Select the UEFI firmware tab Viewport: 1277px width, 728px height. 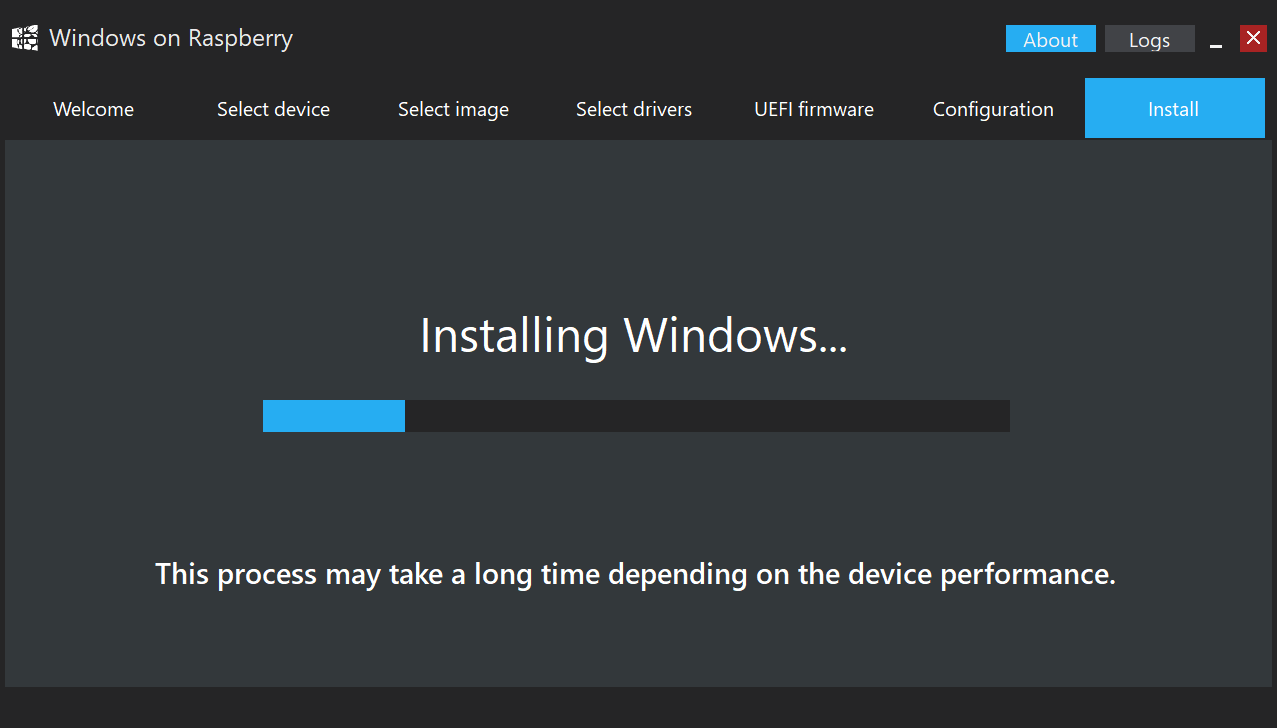point(814,109)
